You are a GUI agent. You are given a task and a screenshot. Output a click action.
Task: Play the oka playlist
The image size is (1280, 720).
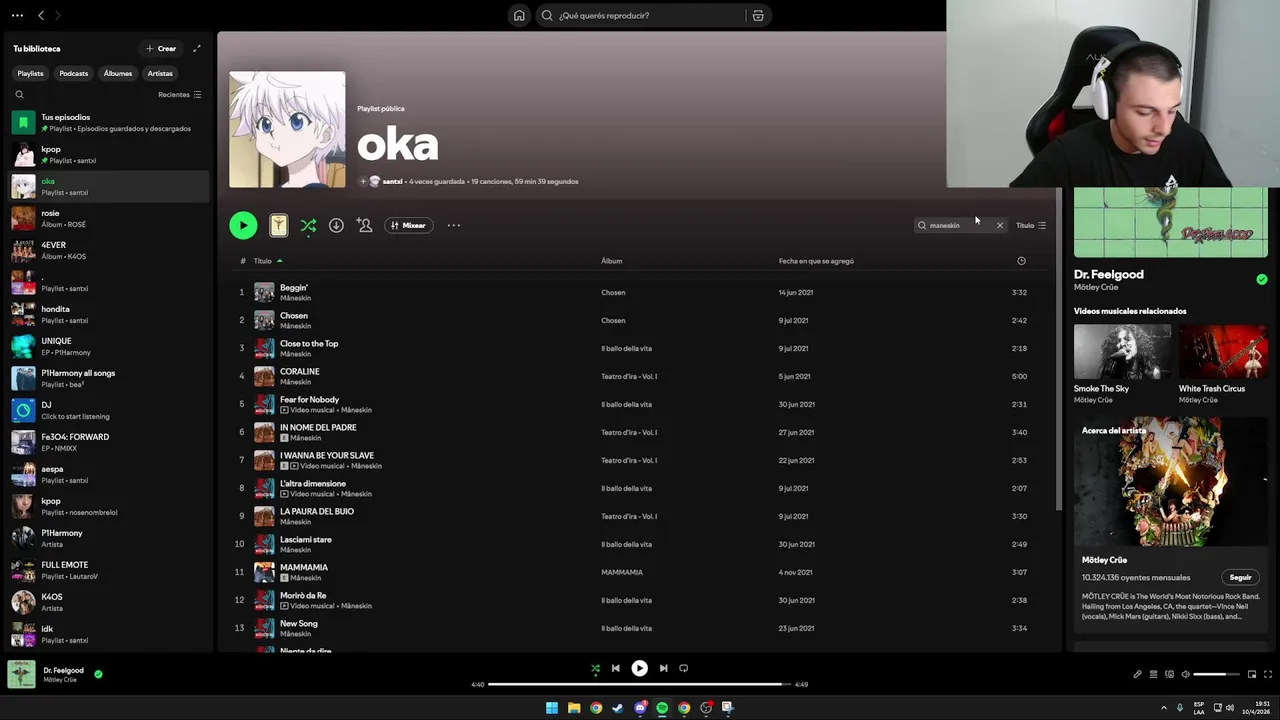pos(243,225)
